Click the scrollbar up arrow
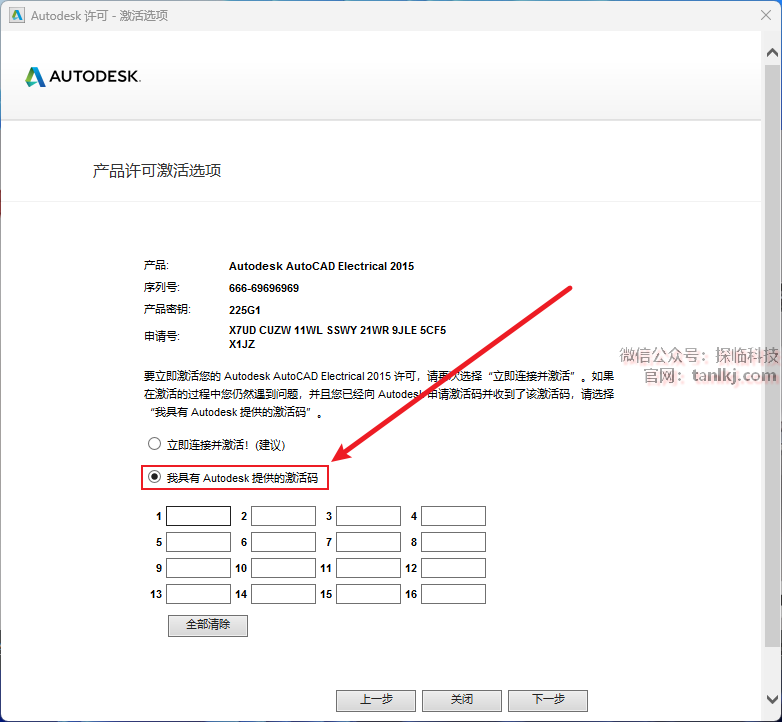Screen dimensions: 782x722 pos(772,52)
